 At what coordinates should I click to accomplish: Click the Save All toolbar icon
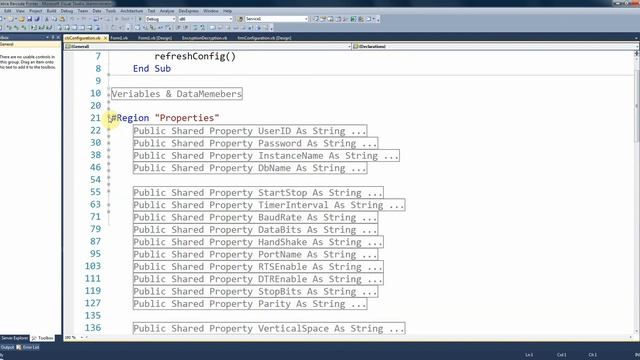pos(37,19)
